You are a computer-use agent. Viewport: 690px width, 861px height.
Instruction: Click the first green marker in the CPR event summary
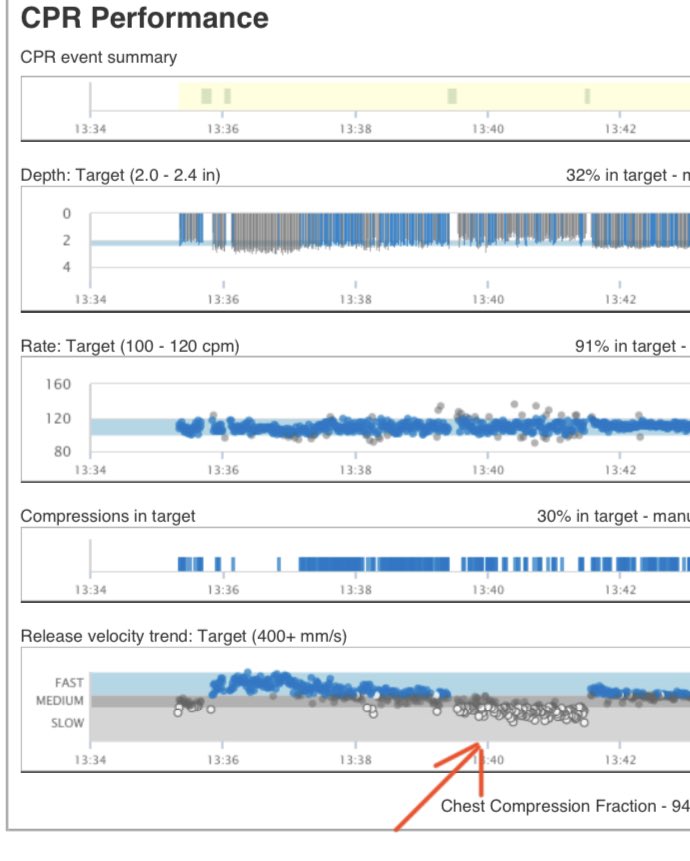(x=206, y=96)
